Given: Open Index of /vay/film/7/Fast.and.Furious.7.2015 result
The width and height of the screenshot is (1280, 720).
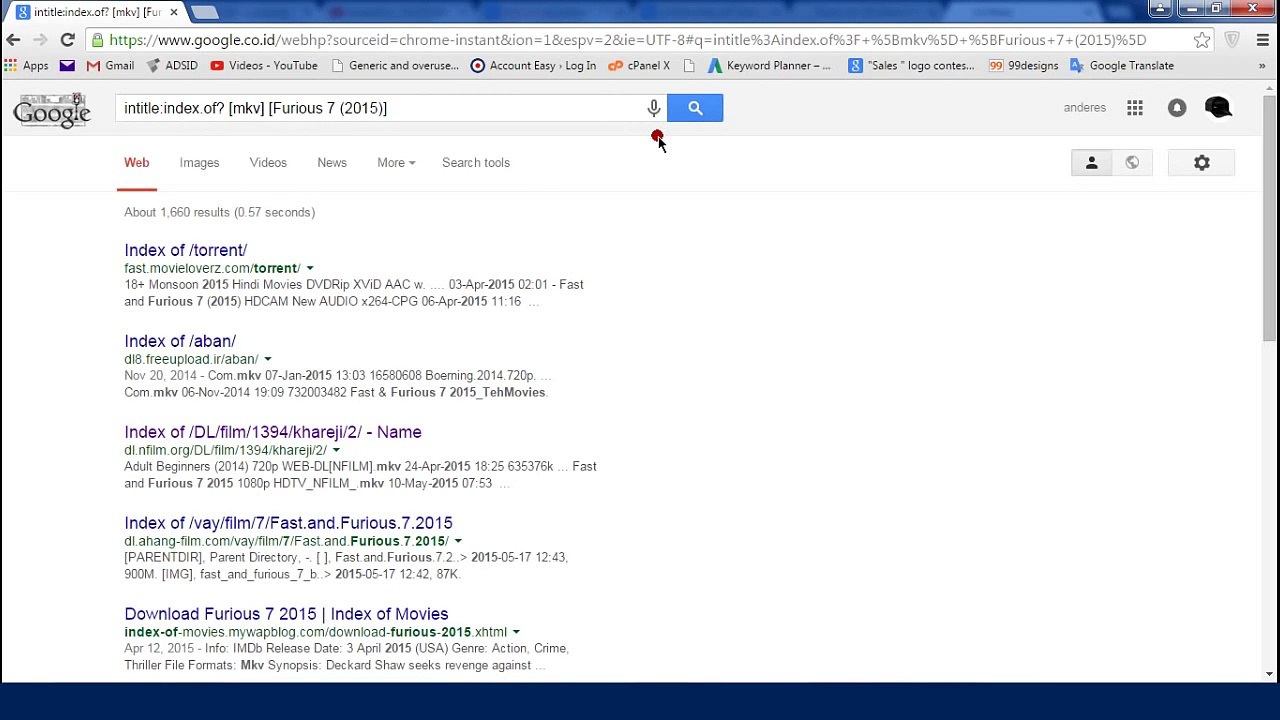Looking at the screenshot, I should pos(288,523).
